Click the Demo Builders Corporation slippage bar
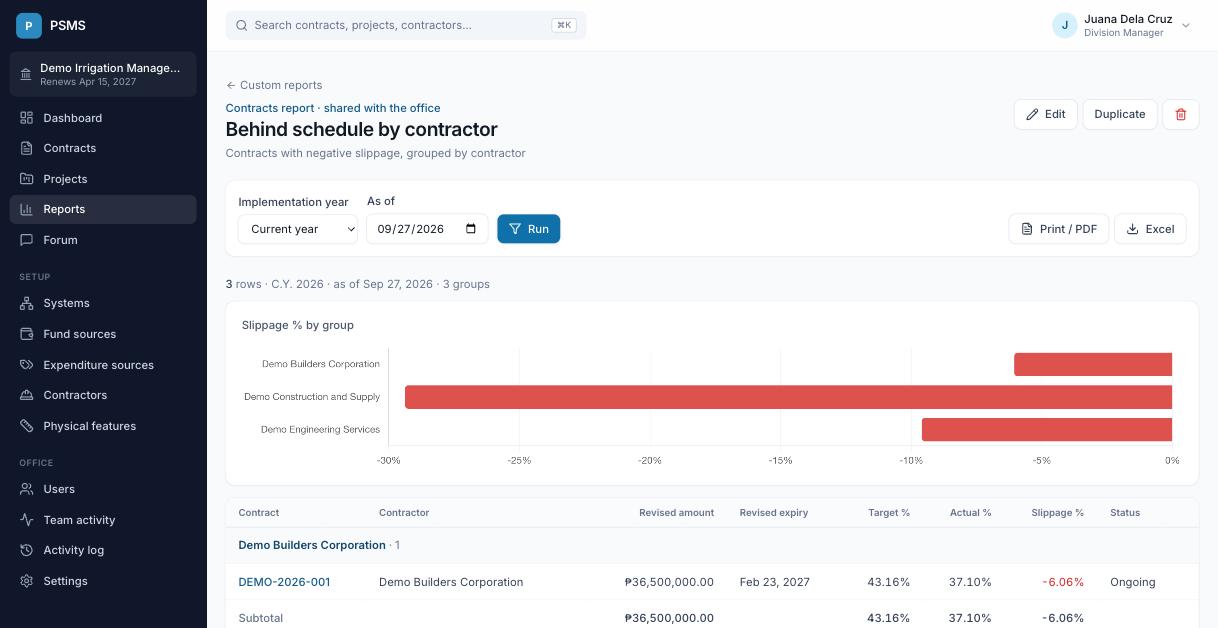1218x628 pixels. [x=1093, y=364]
